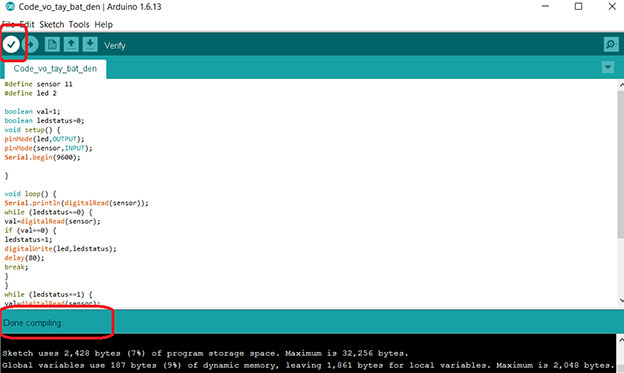
Task: Click the Verify checkmark button
Action: 11,44
